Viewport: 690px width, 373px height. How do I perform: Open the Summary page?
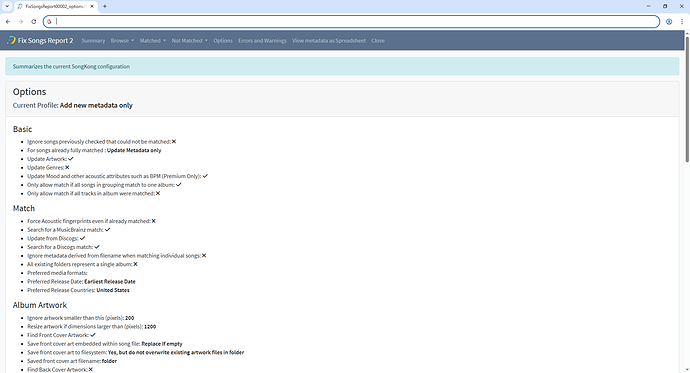pyautogui.click(x=93, y=40)
